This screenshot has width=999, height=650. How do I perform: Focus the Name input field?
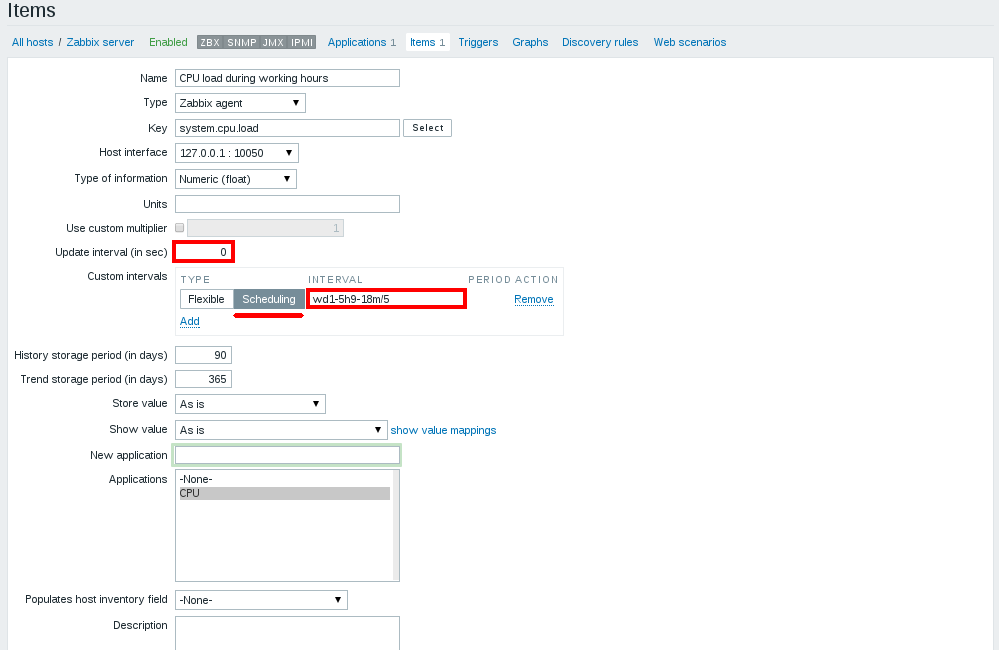[x=287, y=78]
